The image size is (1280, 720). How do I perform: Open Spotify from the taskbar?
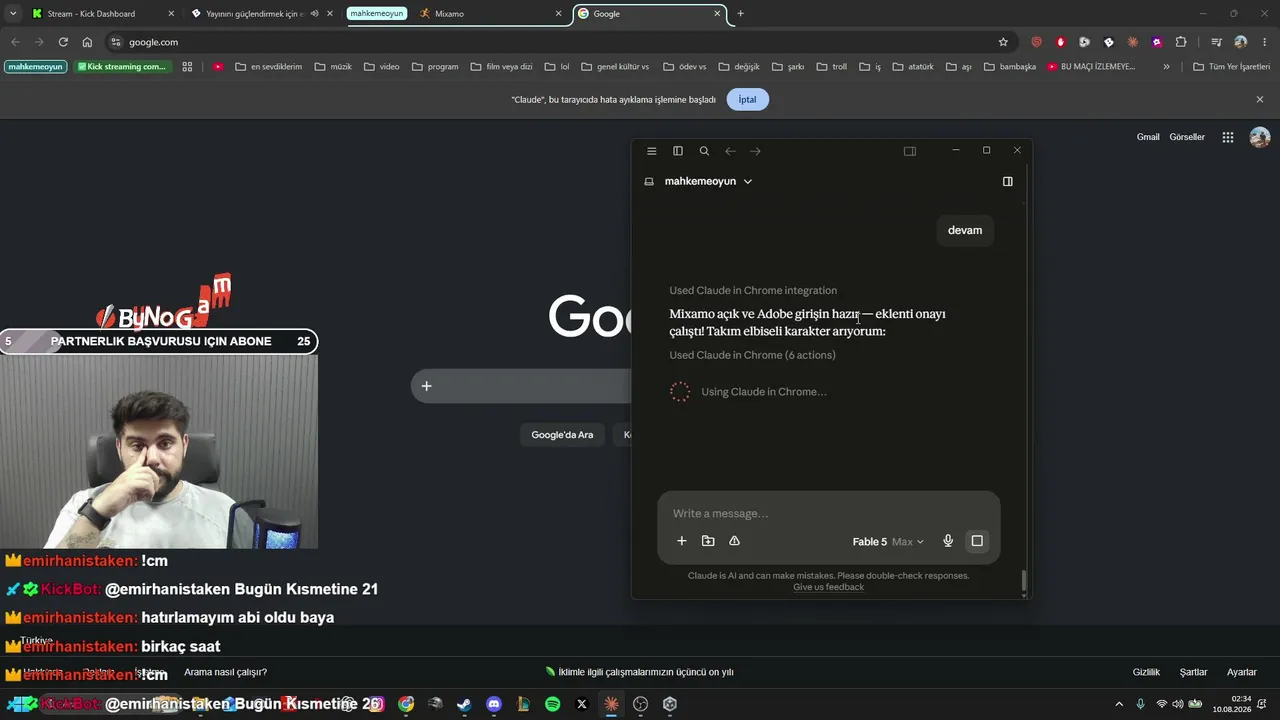pos(553,704)
